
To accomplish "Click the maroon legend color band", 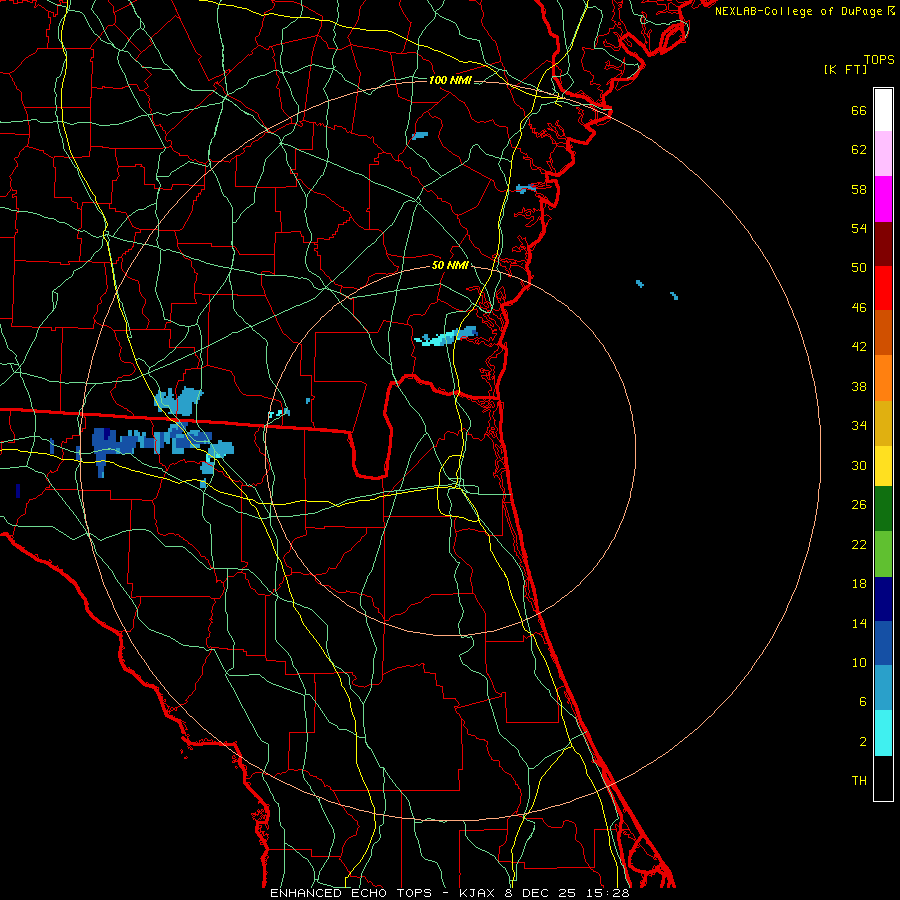I will pos(883,245).
